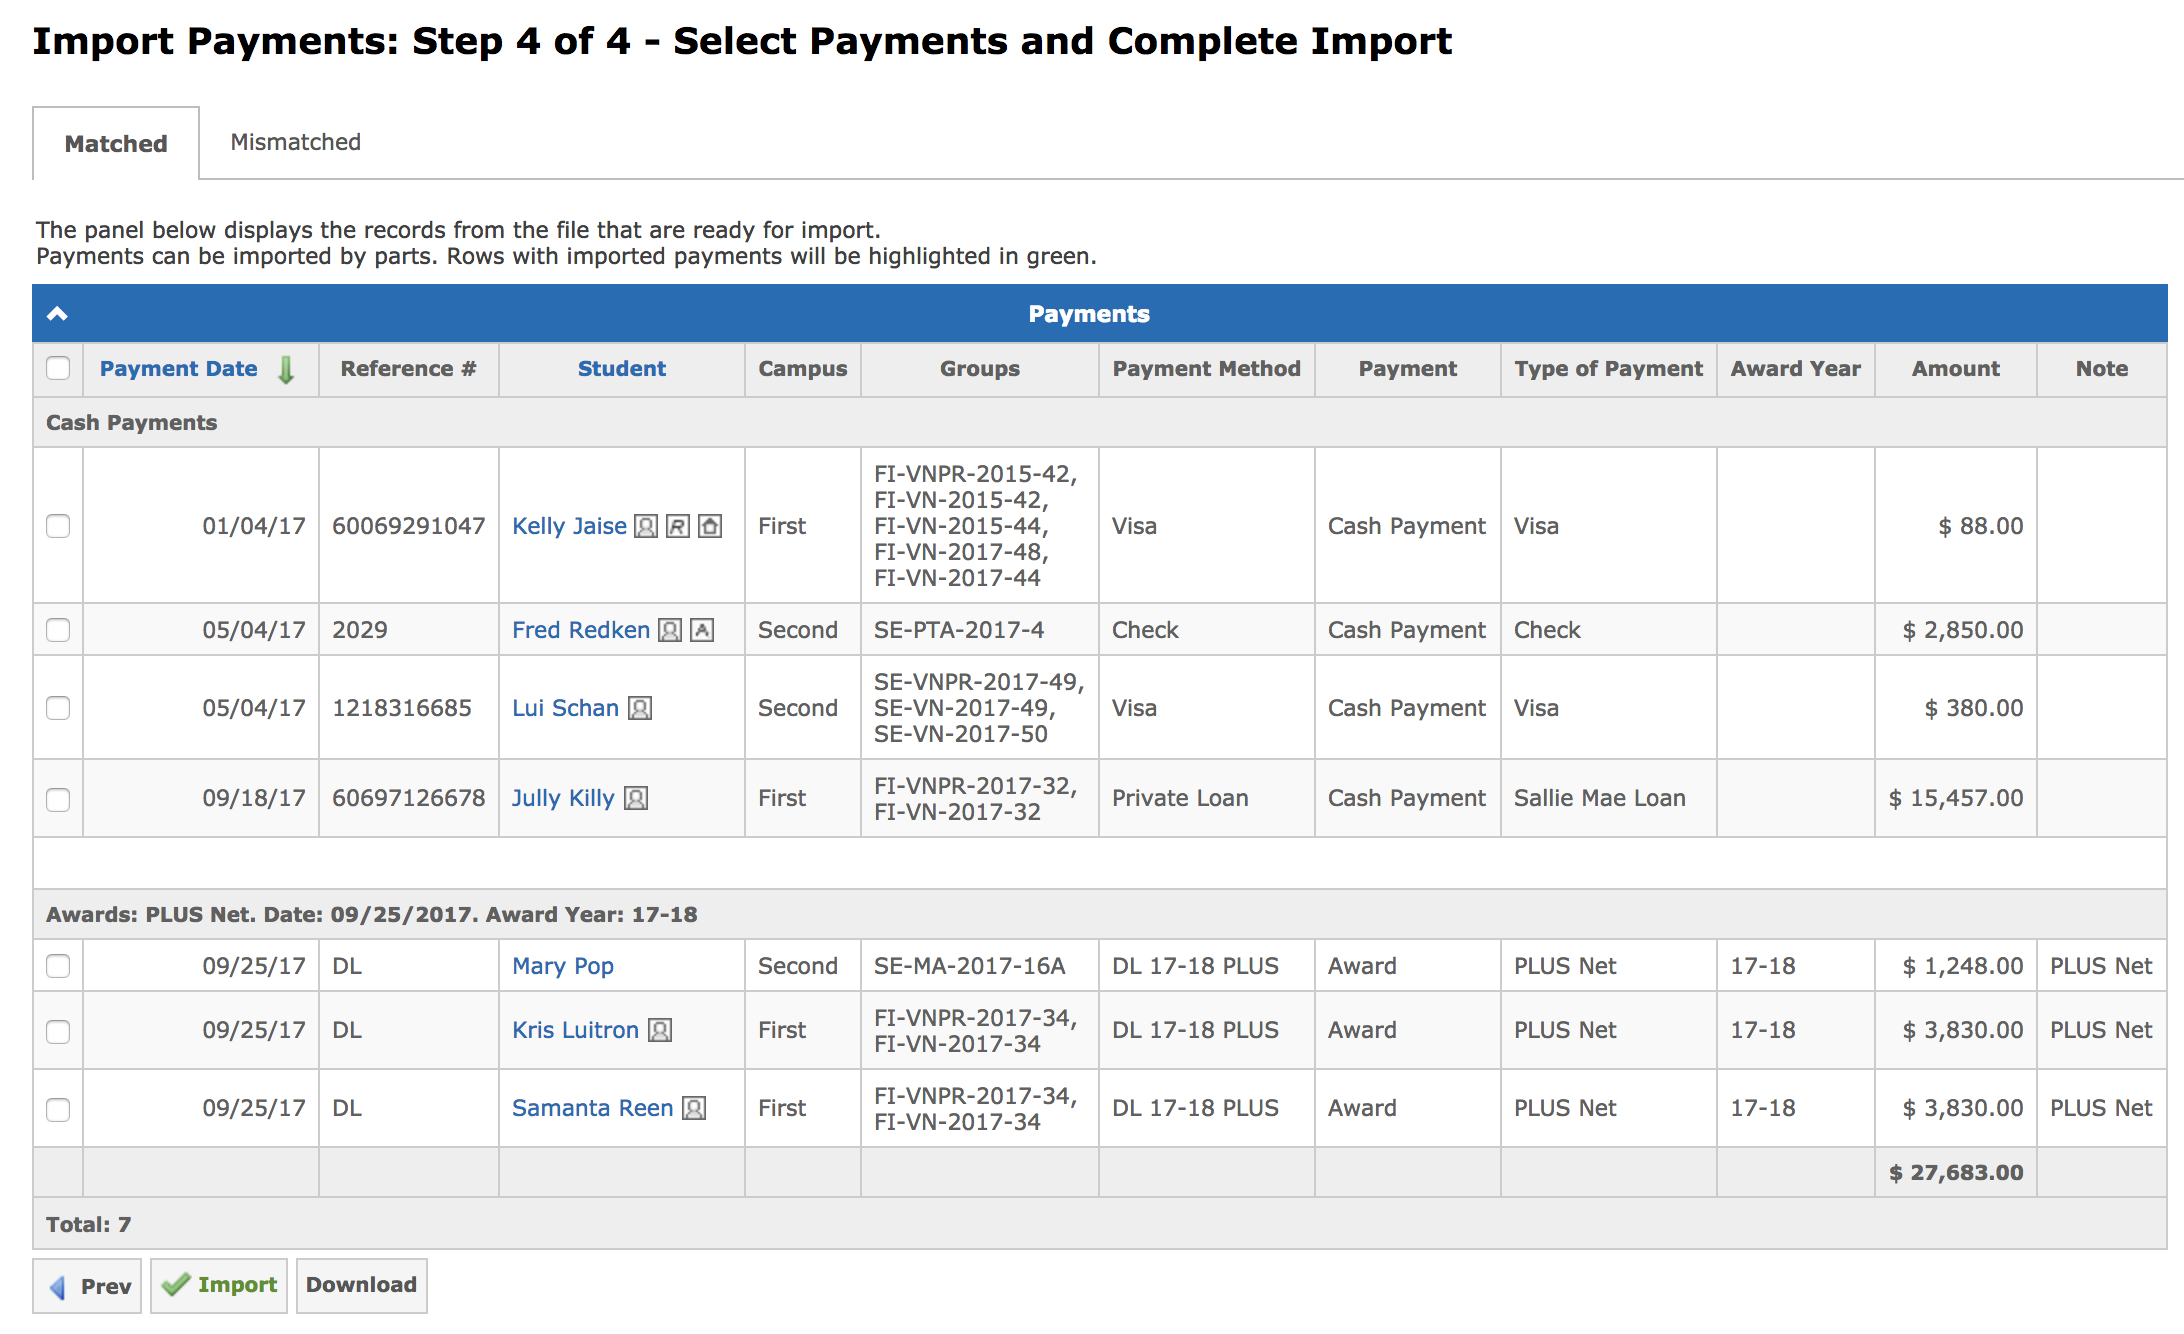Click the profile icon next to Samanta Reen
2184x1334 pixels.
[694, 1108]
